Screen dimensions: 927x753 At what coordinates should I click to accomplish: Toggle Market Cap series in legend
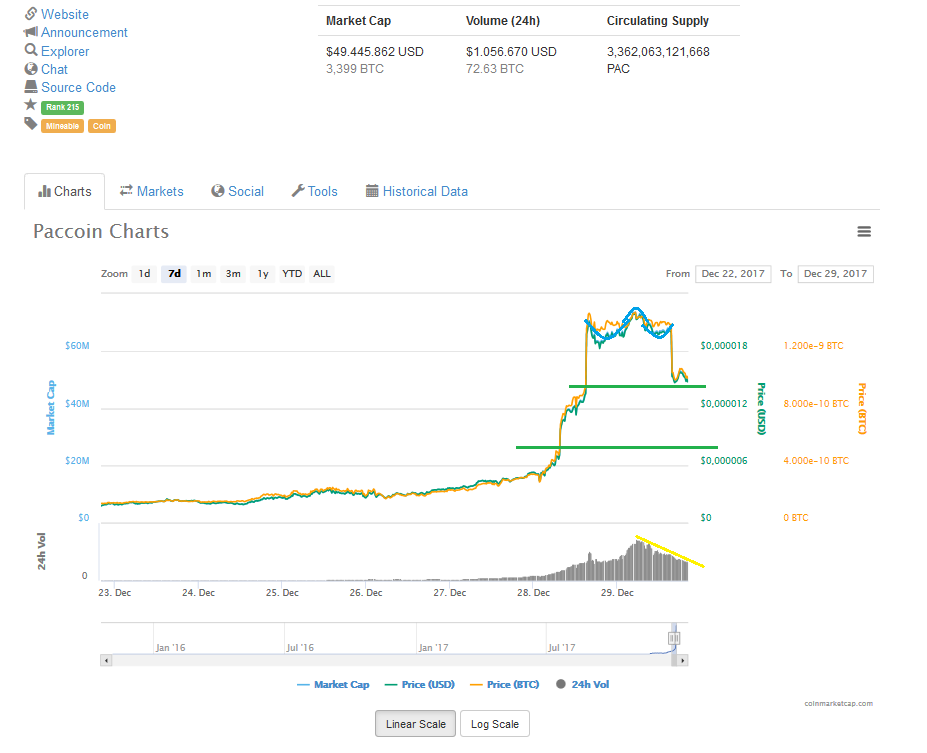(x=333, y=685)
